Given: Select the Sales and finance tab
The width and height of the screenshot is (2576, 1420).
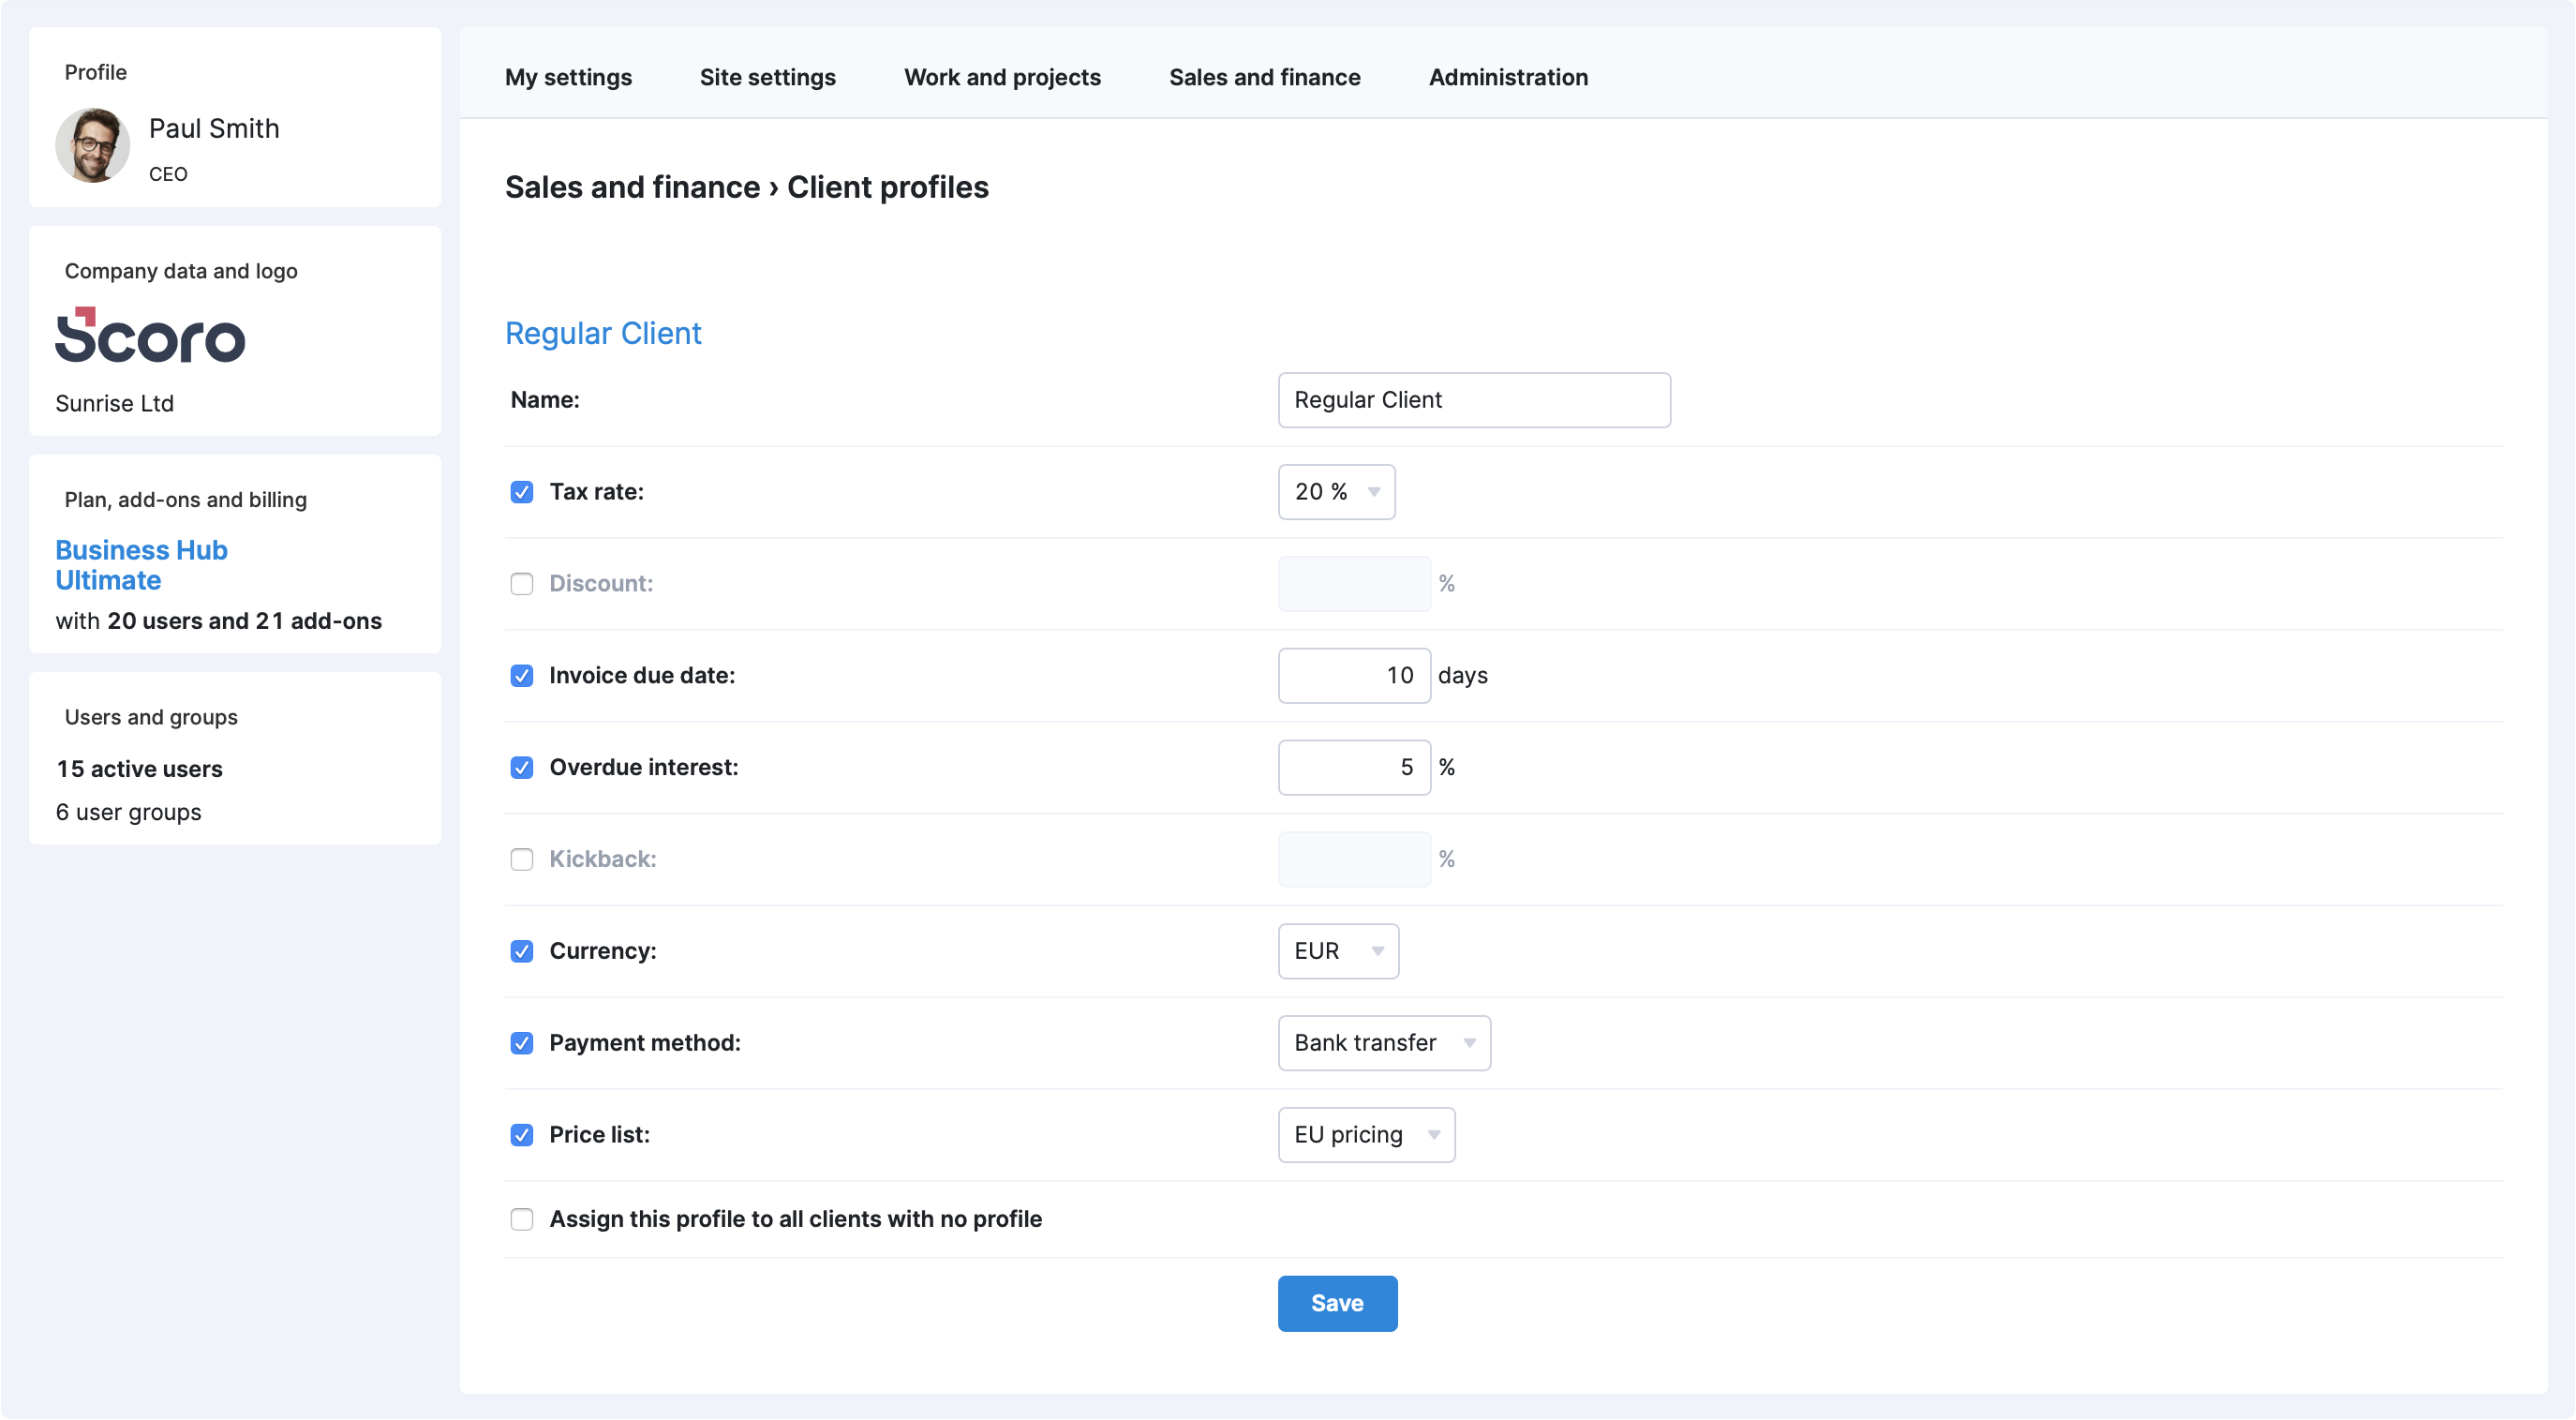Looking at the screenshot, I should [1265, 77].
